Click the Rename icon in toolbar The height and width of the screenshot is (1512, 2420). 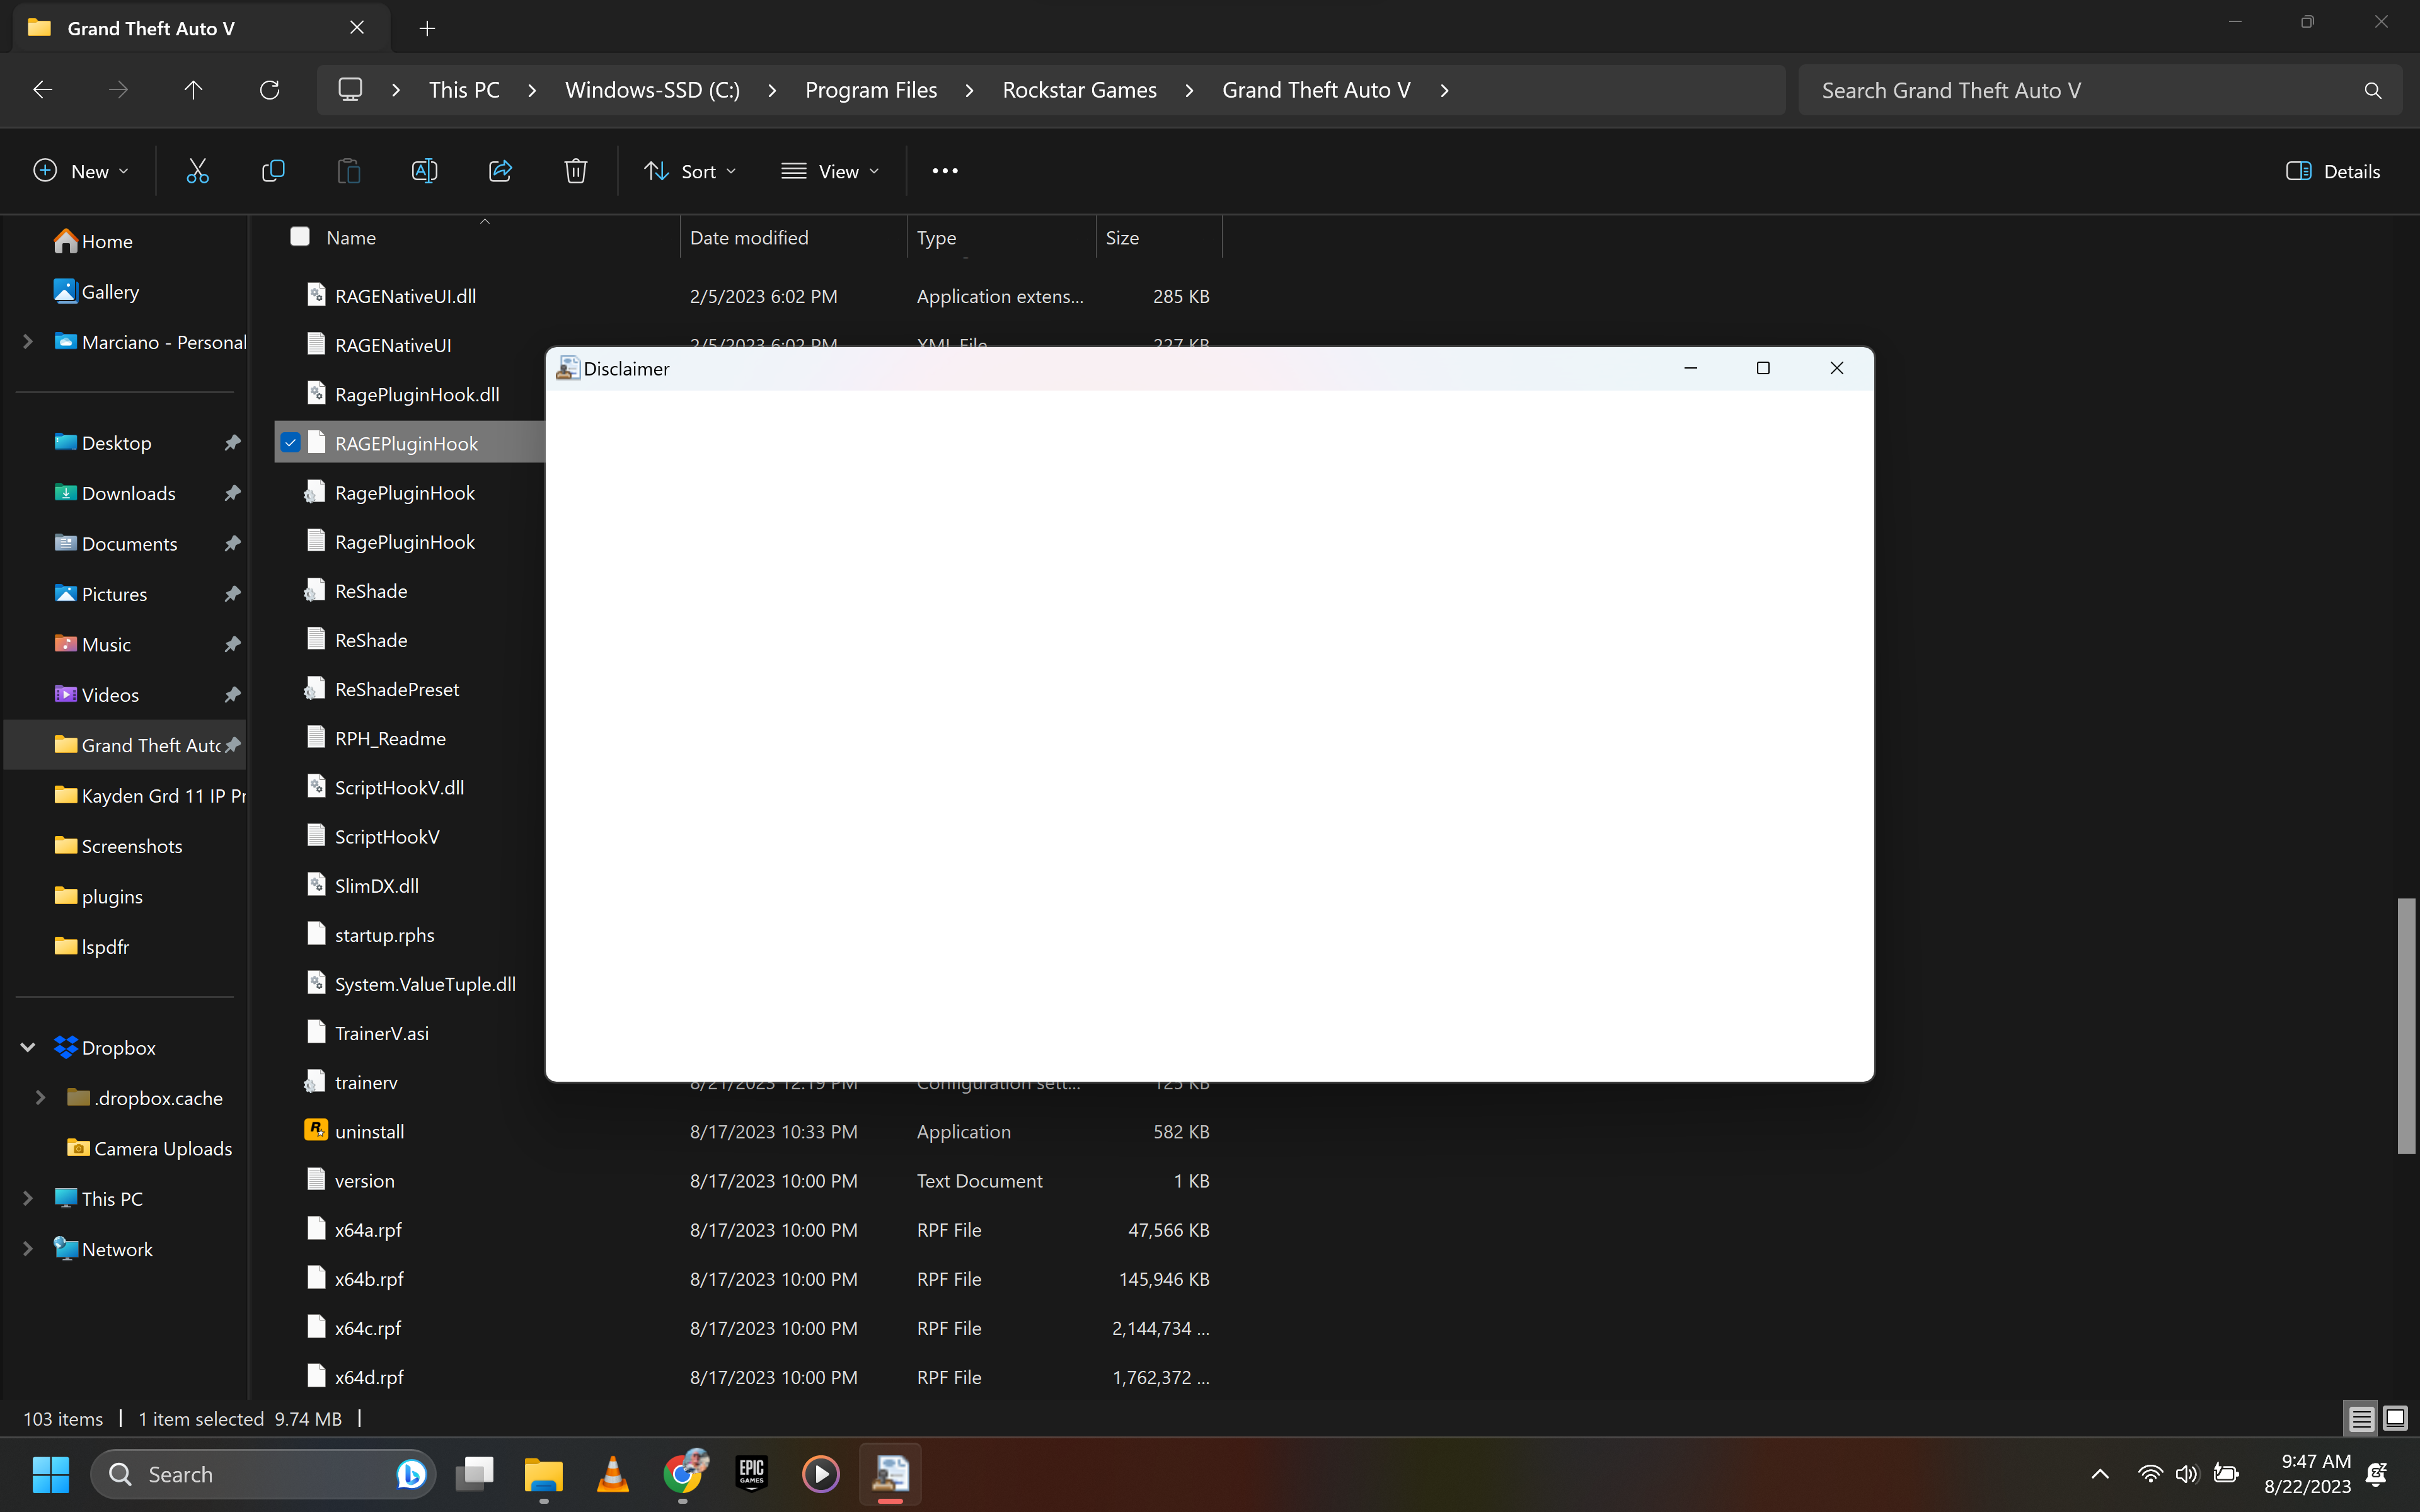424,171
